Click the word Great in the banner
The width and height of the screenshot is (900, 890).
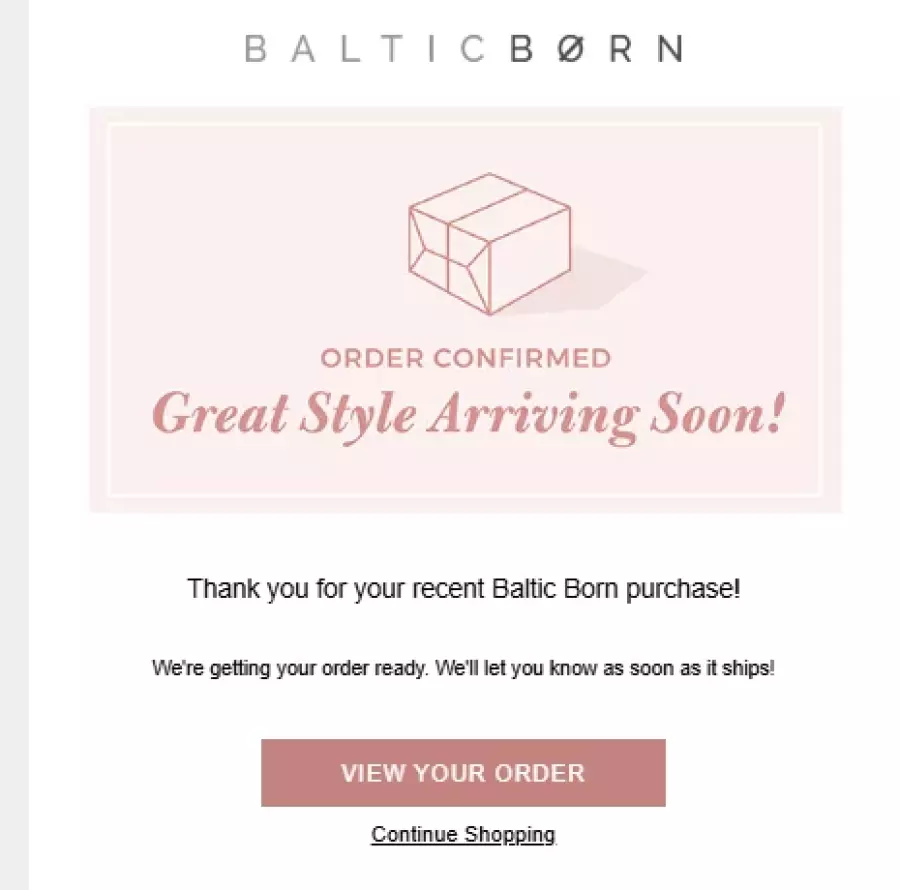pos(220,413)
